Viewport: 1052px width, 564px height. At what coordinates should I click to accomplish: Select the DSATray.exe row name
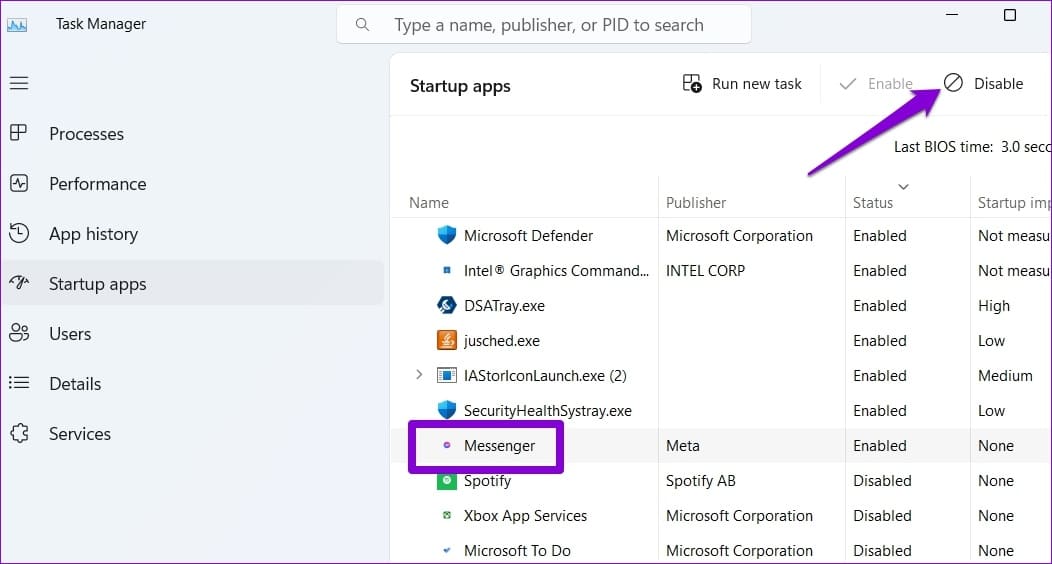(505, 306)
